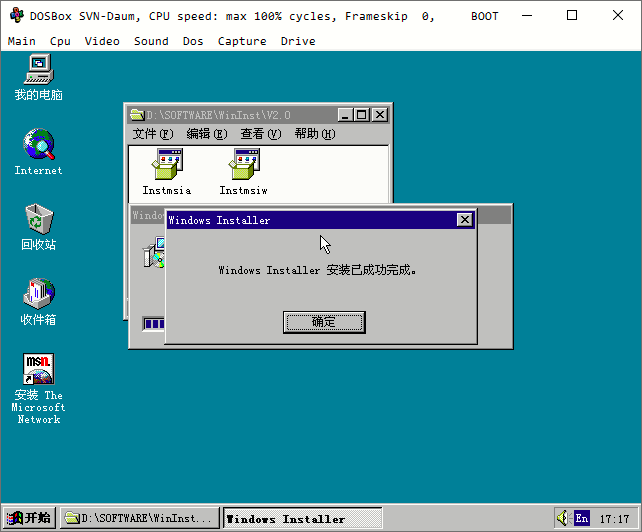The width and height of the screenshot is (642, 532).
Task: Open the DOSBox Cpu menu
Action: (x=60, y=41)
